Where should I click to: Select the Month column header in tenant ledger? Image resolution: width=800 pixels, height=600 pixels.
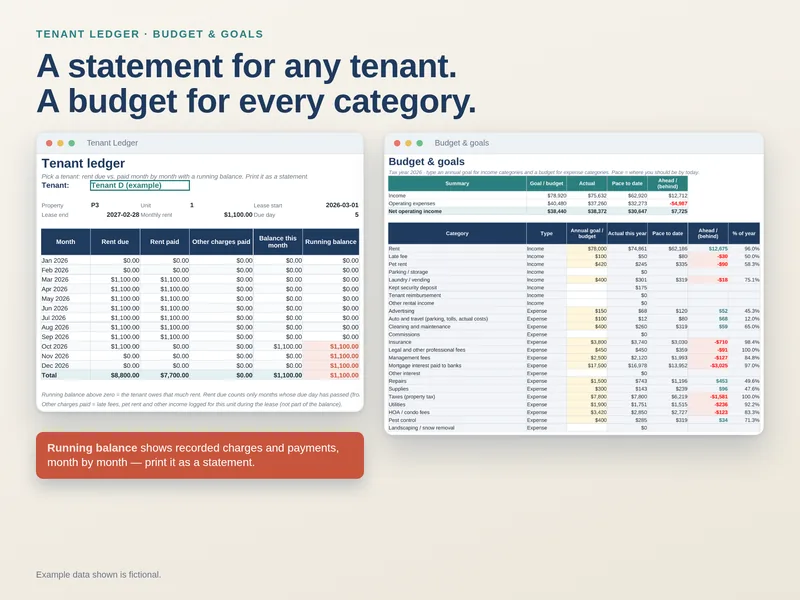click(66, 242)
